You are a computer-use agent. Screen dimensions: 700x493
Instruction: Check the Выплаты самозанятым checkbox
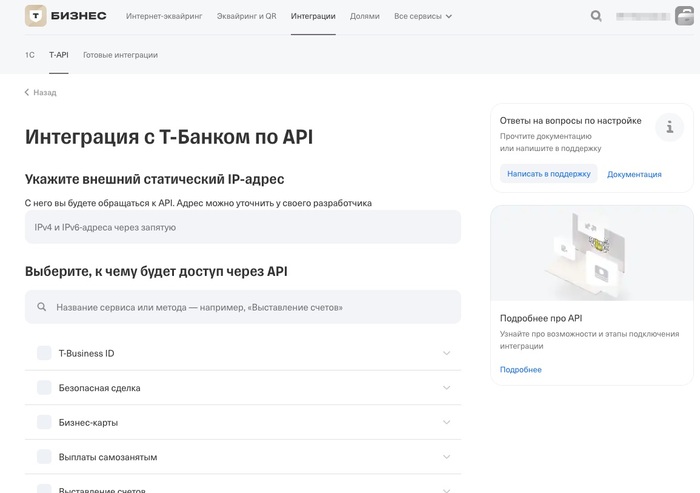[44, 457]
